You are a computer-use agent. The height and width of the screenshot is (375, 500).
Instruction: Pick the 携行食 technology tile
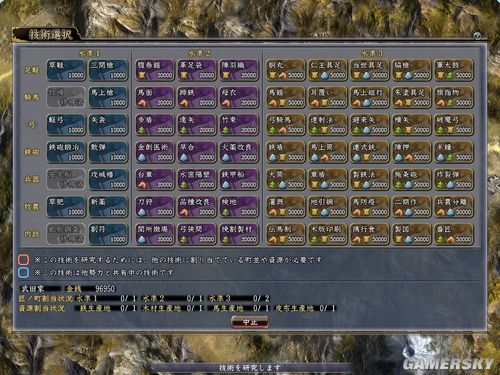click(370, 234)
